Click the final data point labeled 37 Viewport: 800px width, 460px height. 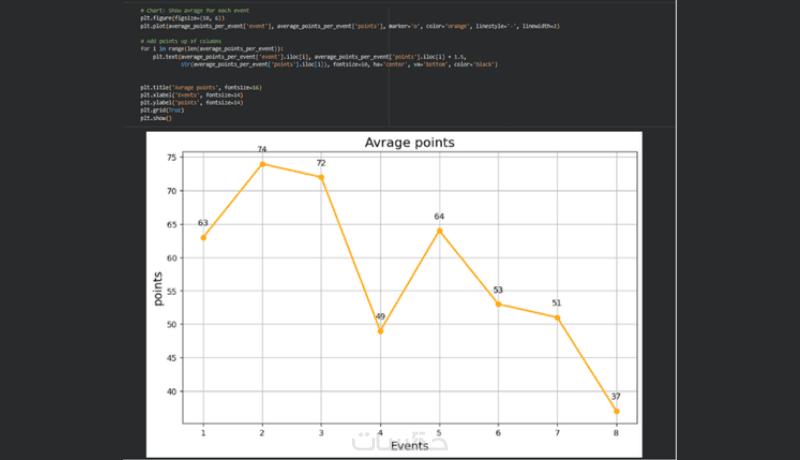point(616,411)
